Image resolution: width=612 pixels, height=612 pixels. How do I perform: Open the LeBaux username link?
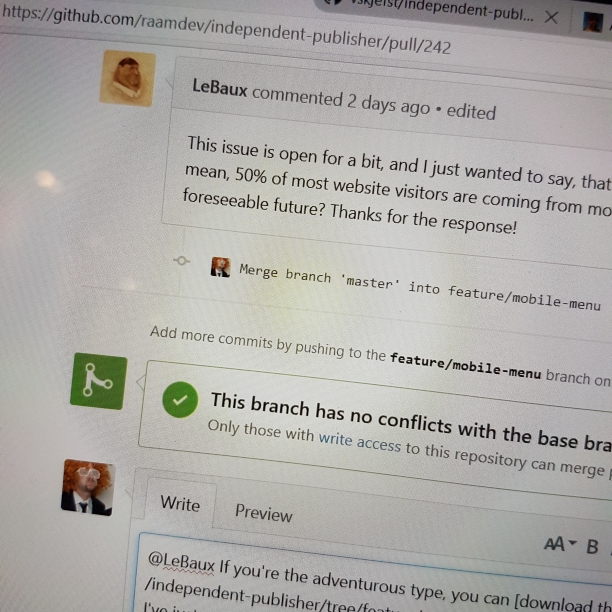(x=220, y=87)
